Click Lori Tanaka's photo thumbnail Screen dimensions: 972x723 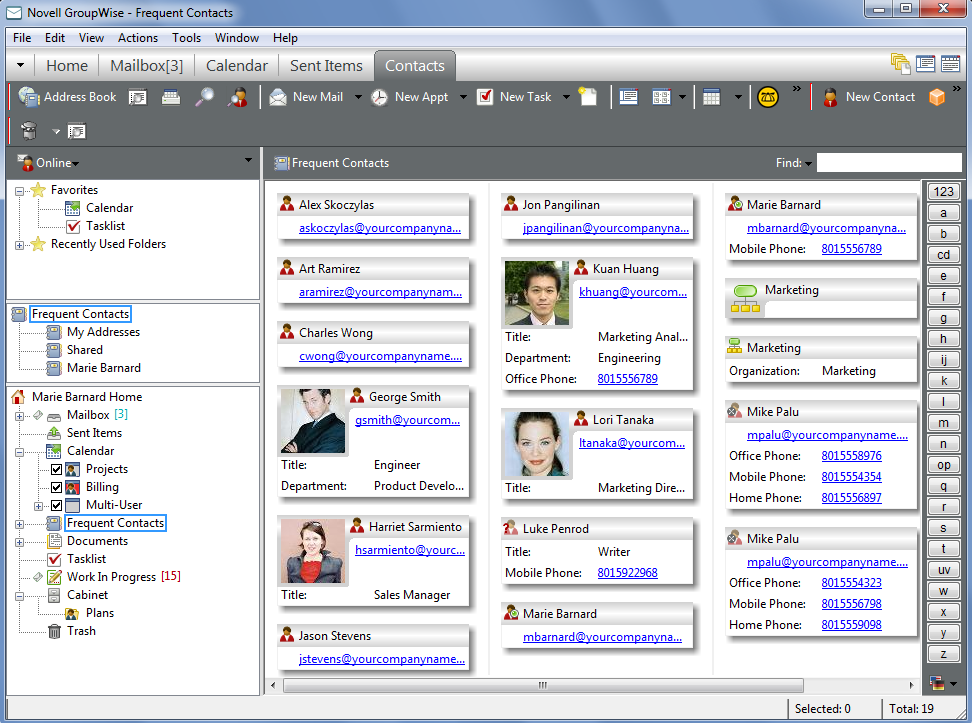(x=536, y=444)
